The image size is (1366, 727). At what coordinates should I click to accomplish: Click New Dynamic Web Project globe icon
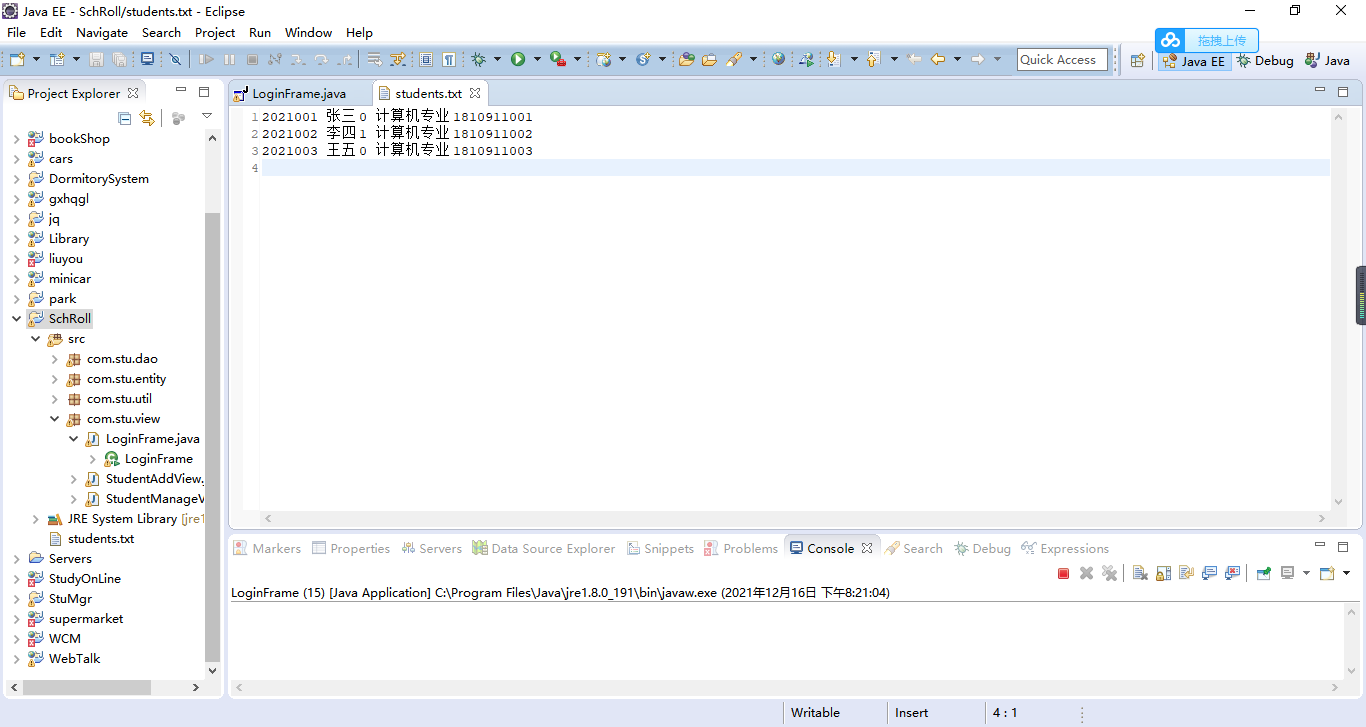point(604,59)
